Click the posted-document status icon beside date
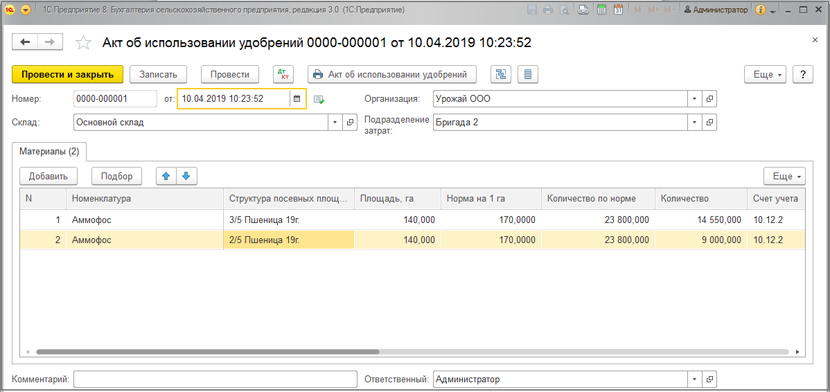The height and width of the screenshot is (392, 830). (319, 99)
